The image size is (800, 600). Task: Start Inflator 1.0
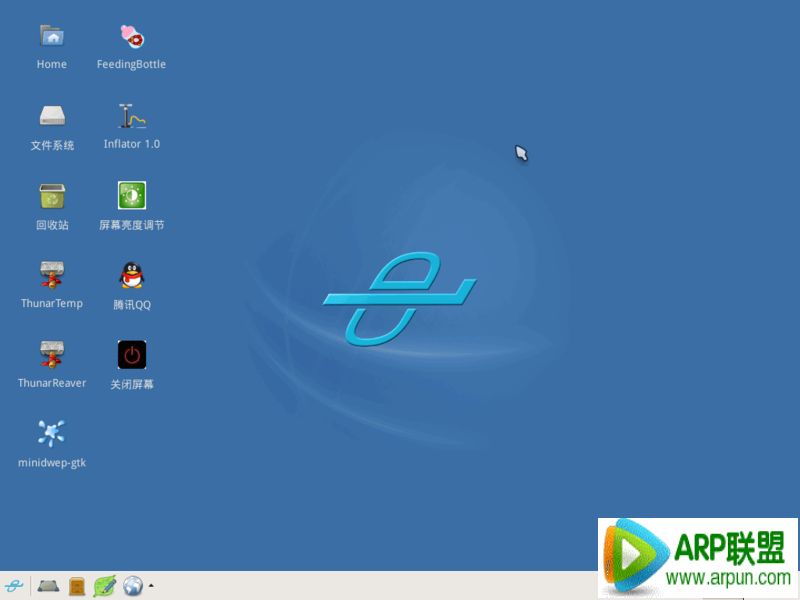click(x=130, y=115)
